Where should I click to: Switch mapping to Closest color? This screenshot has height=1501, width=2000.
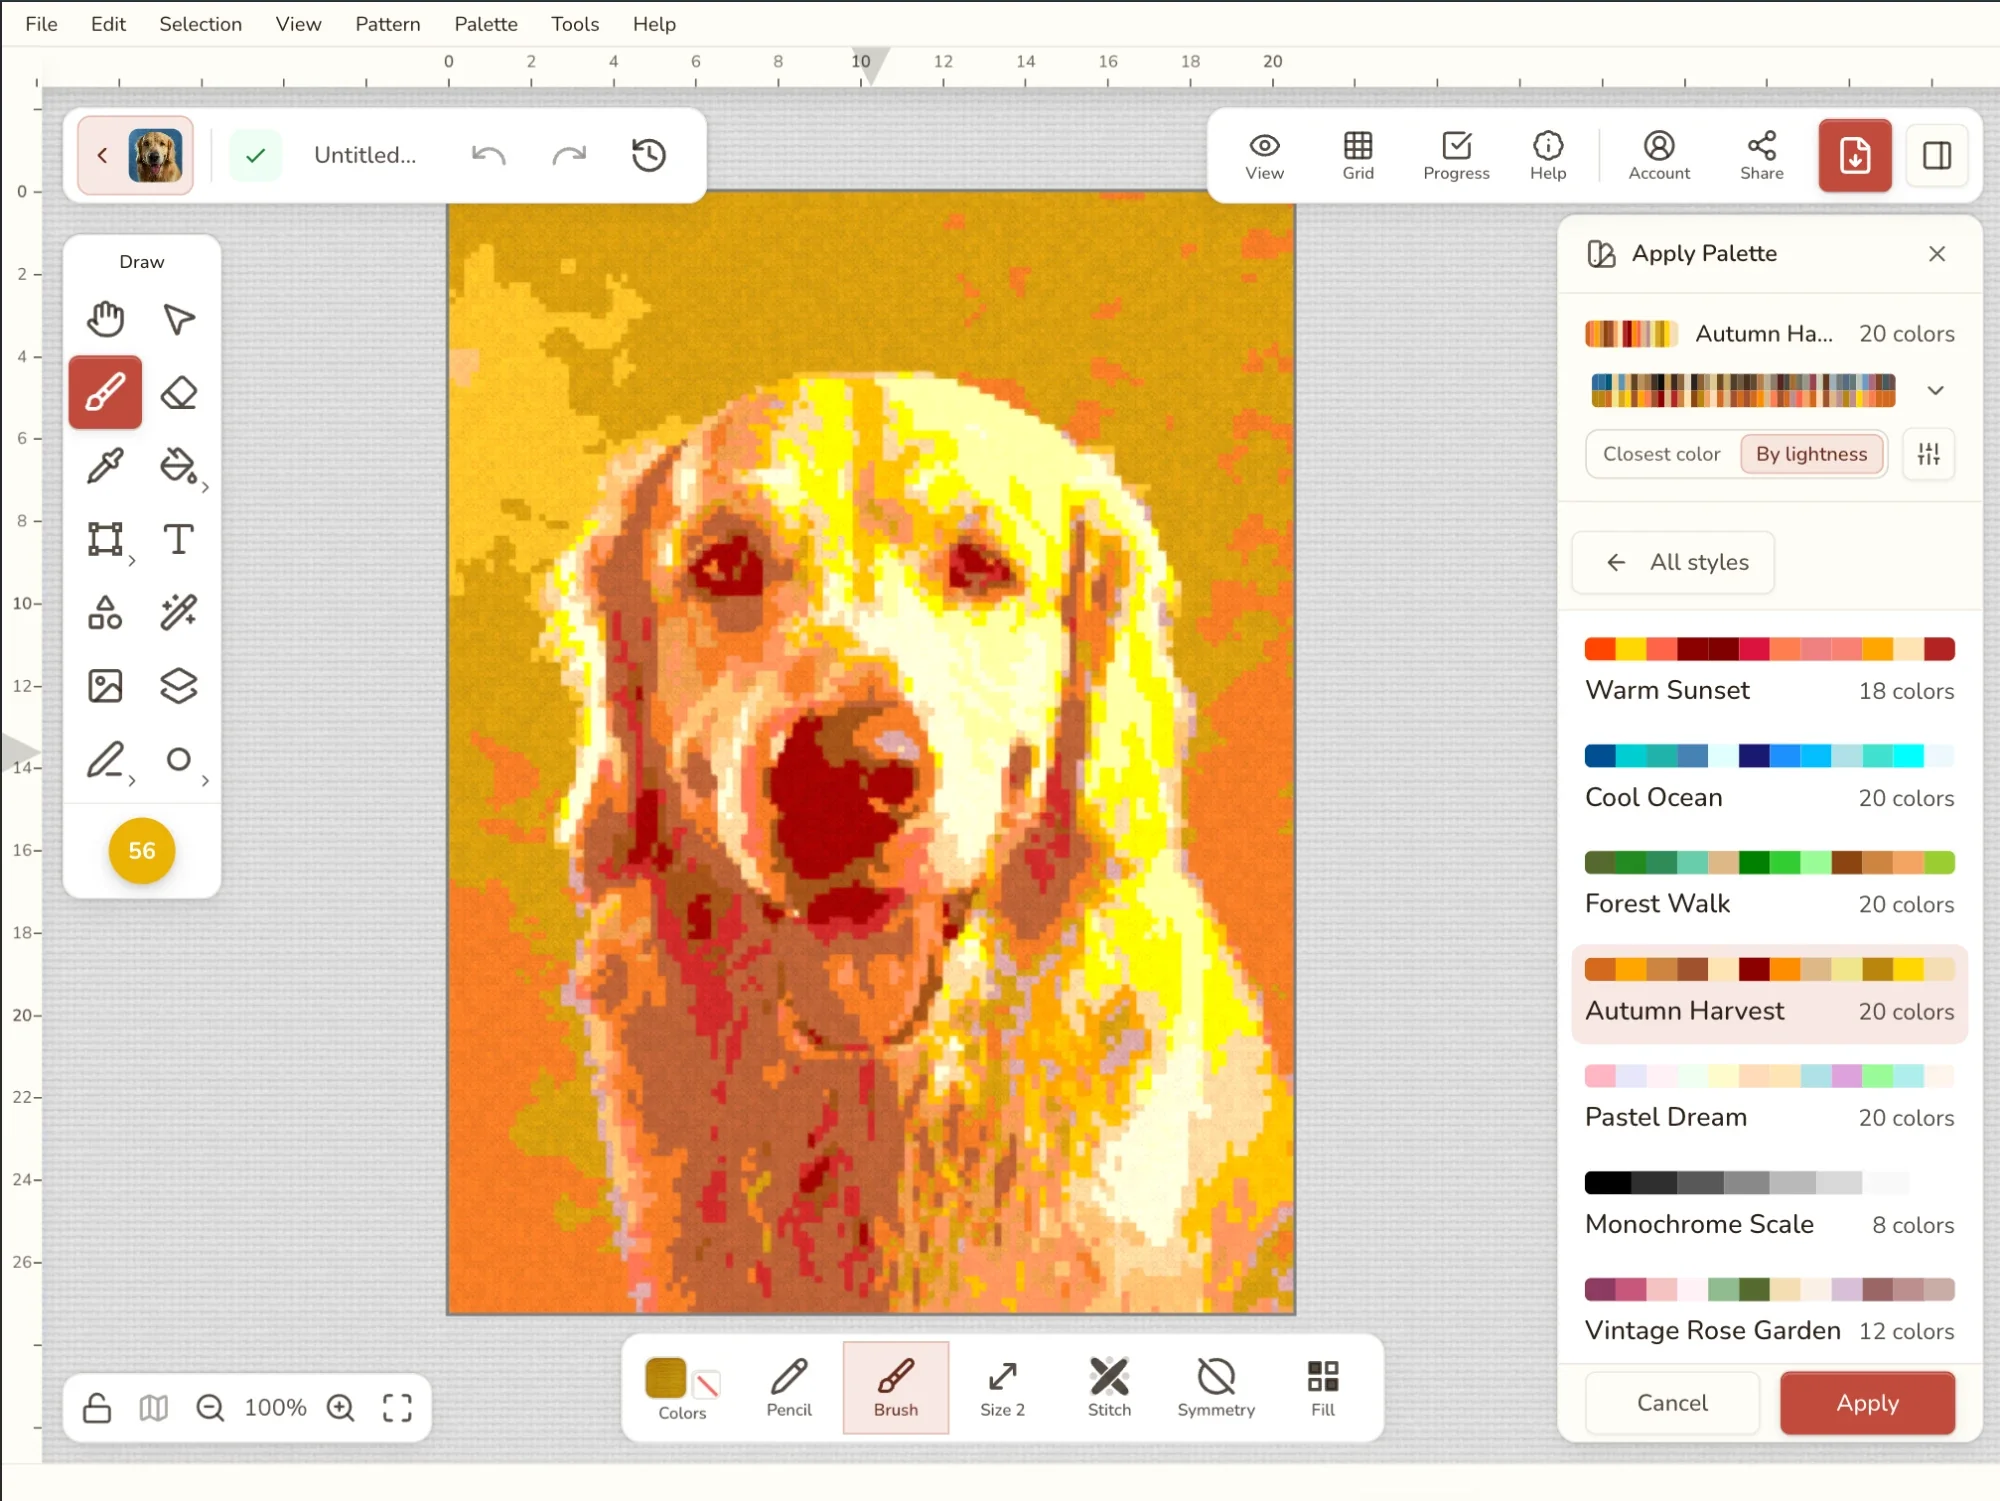pyautogui.click(x=1661, y=454)
